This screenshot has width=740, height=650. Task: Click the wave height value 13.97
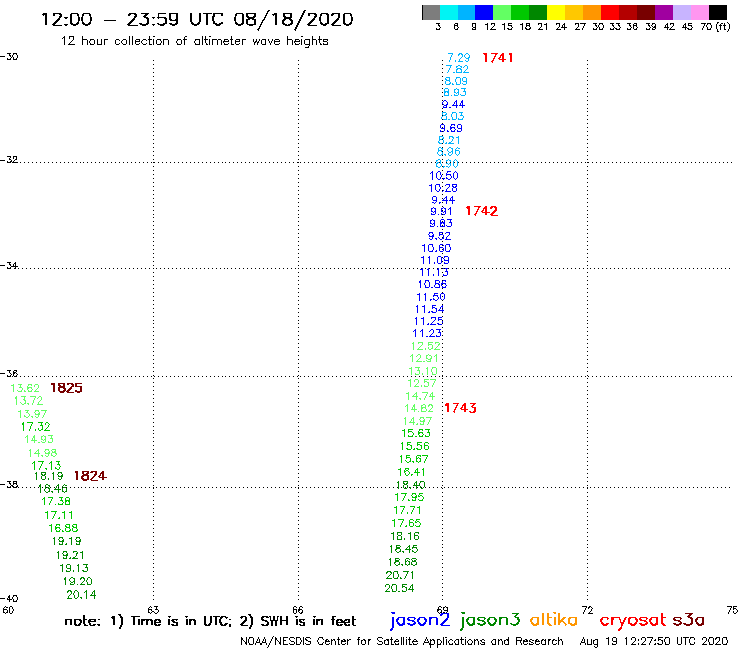pos(32,414)
